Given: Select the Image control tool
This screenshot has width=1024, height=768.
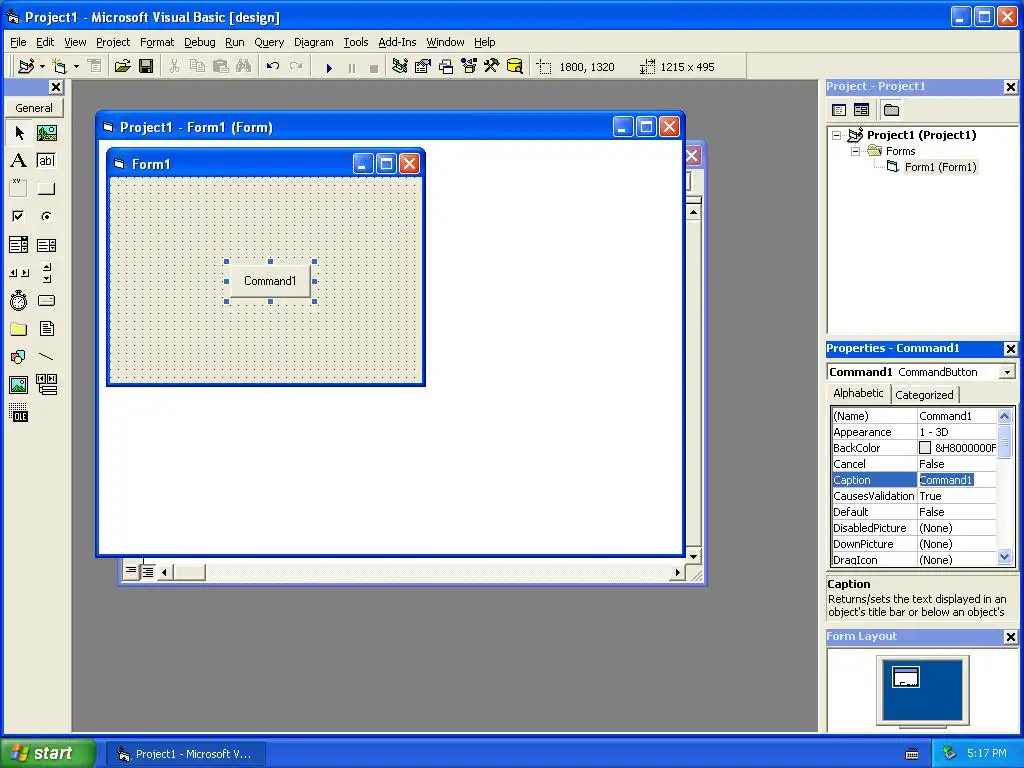Looking at the screenshot, I should 19,385.
